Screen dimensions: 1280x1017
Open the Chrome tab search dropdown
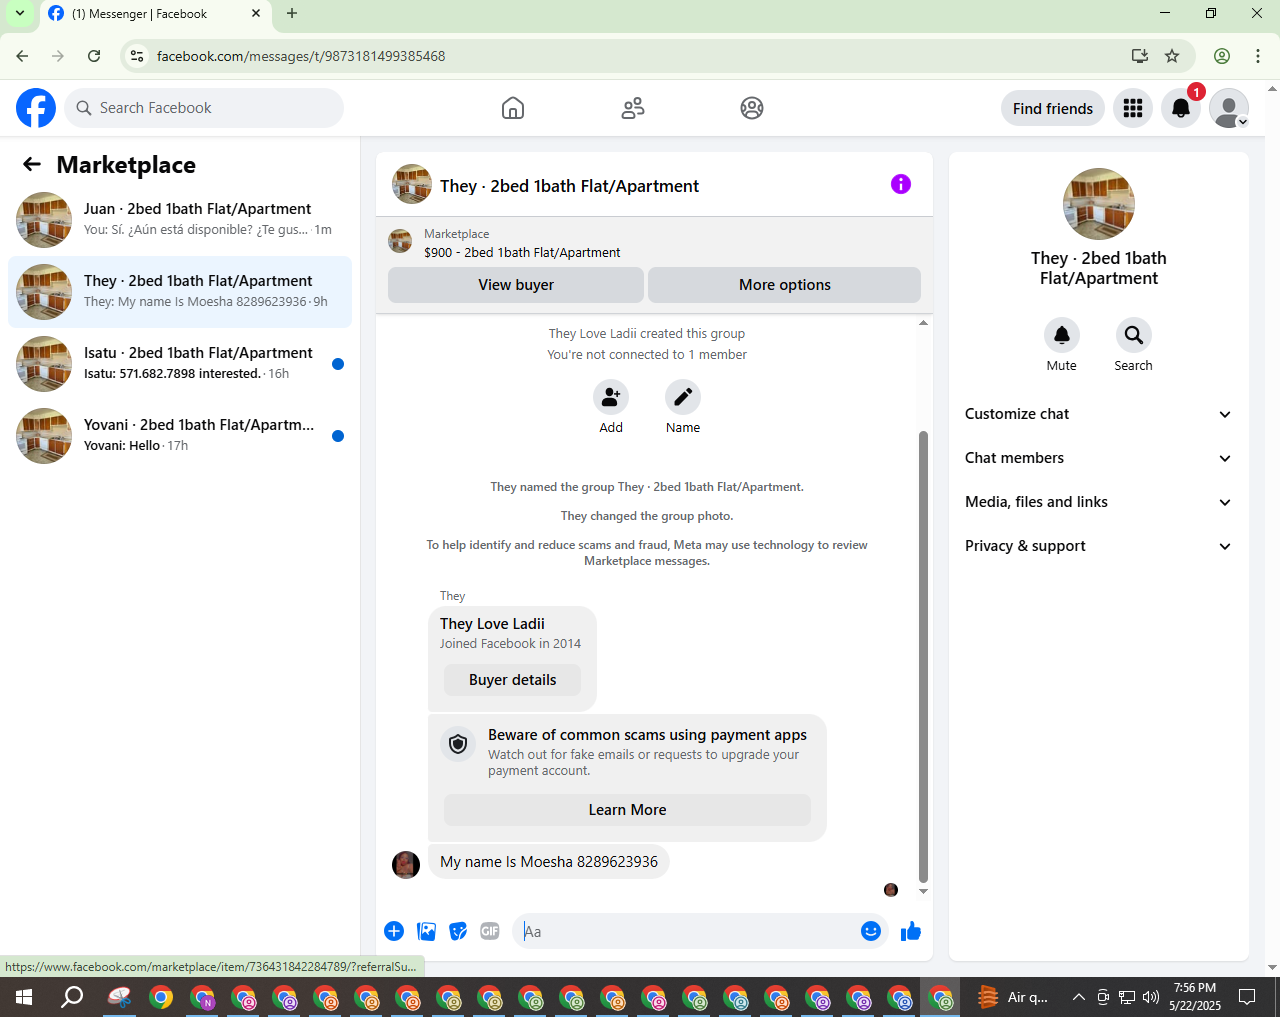(19, 14)
